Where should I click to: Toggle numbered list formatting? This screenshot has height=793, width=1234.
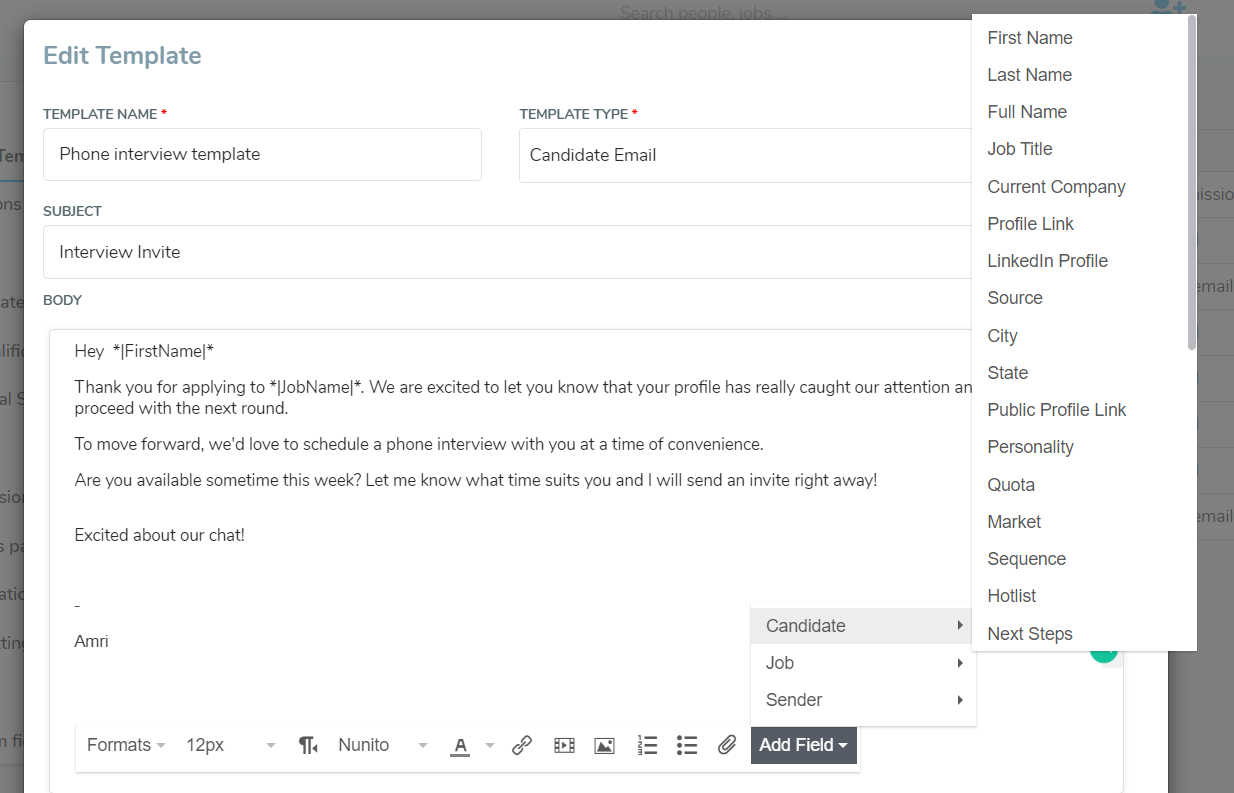[x=647, y=745]
